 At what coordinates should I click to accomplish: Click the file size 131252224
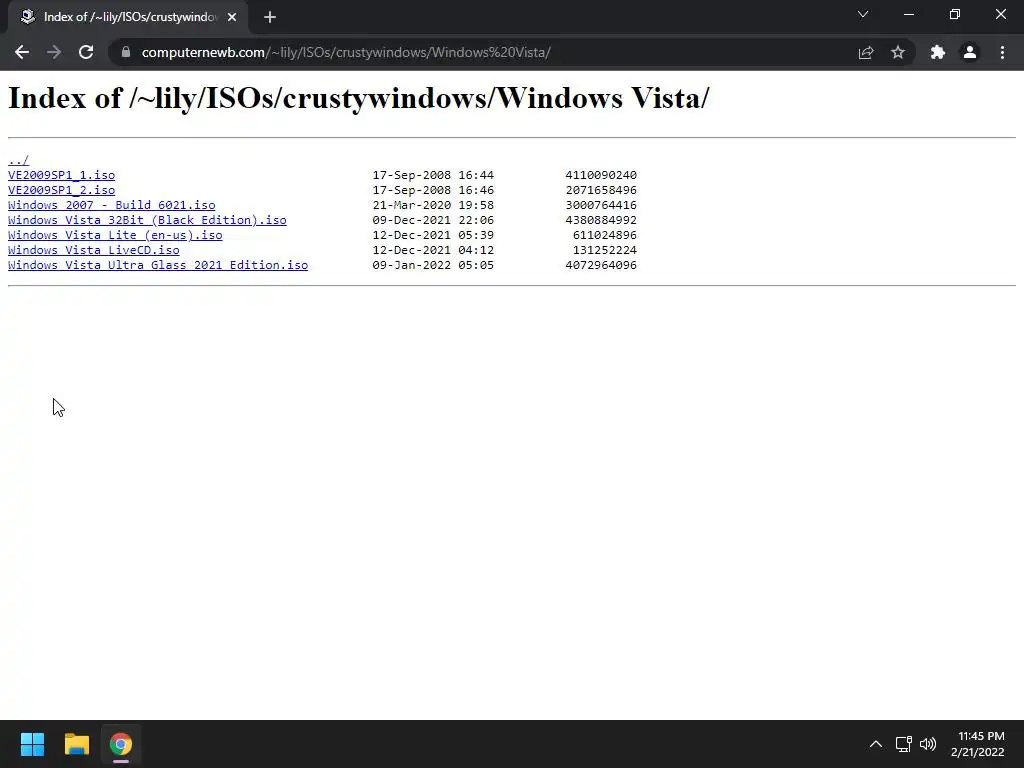(605, 250)
